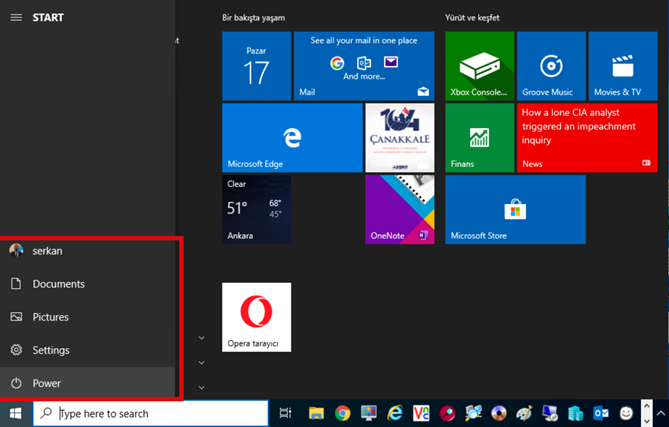Image resolution: width=669 pixels, height=427 pixels.
Task: Launch the Opera tarayıcı tile
Action: pos(256,317)
